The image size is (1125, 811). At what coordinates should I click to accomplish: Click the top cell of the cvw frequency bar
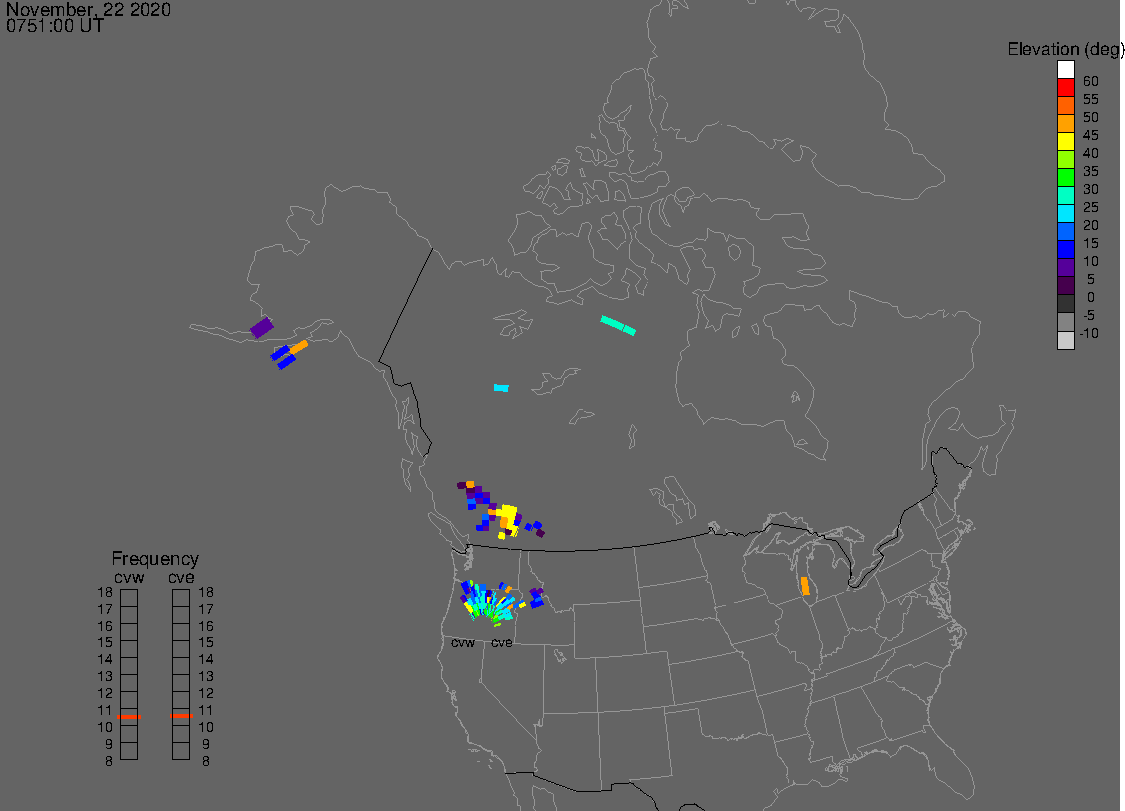point(129,598)
